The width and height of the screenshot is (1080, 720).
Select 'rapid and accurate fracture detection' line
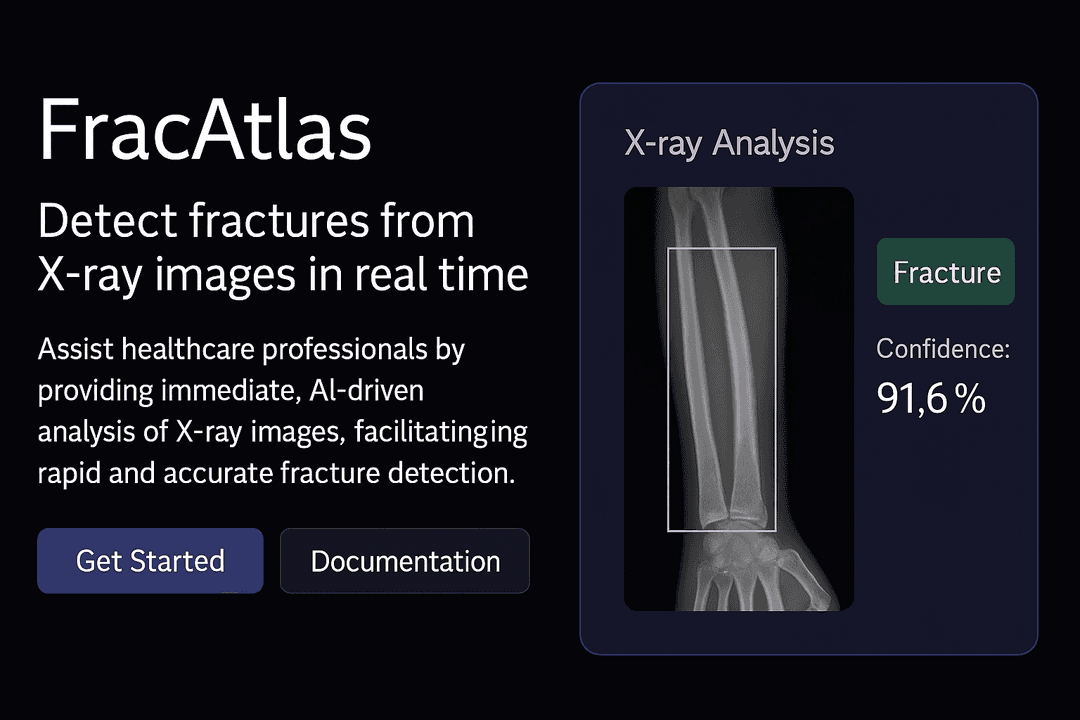tap(276, 473)
